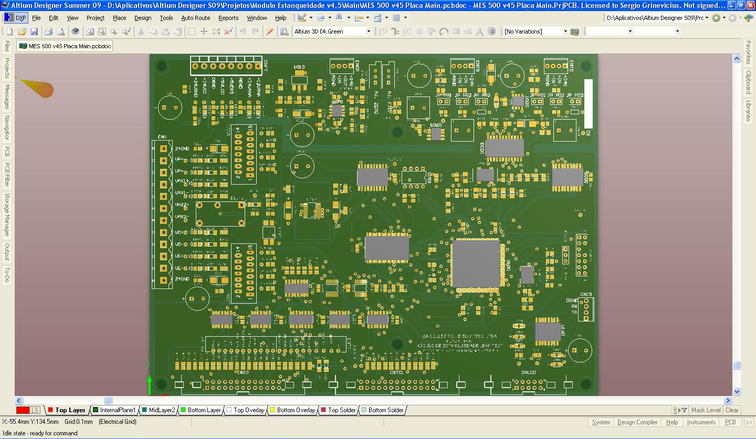The width and height of the screenshot is (756, 439).
Task: Browse component libraries icon in toolbar
Action: (x=284, y=31)
